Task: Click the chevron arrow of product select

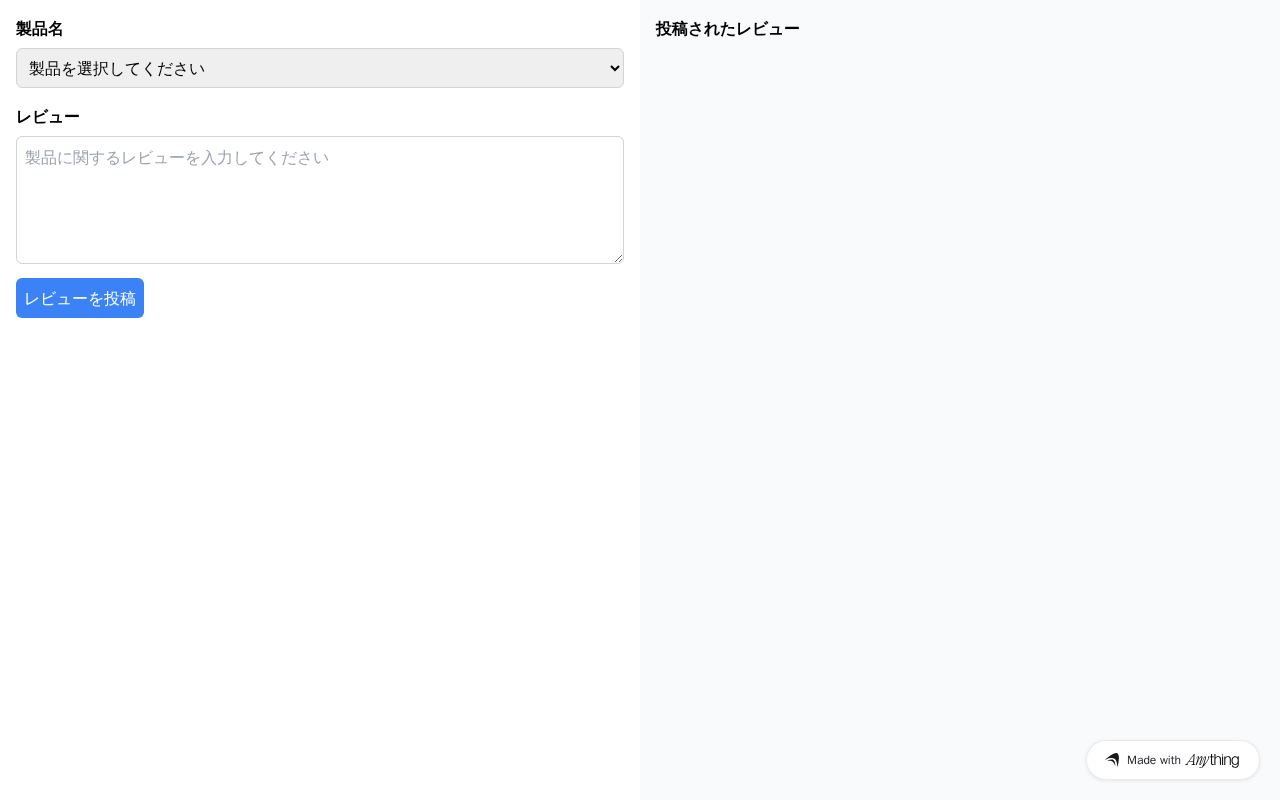Action: tap(614, 68)
